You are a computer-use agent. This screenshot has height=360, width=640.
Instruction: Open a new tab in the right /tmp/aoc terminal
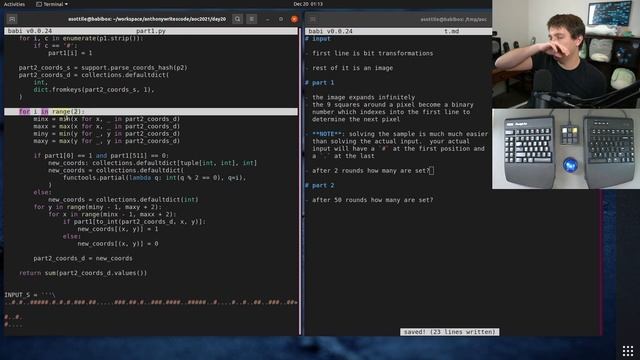pos(313,19)
